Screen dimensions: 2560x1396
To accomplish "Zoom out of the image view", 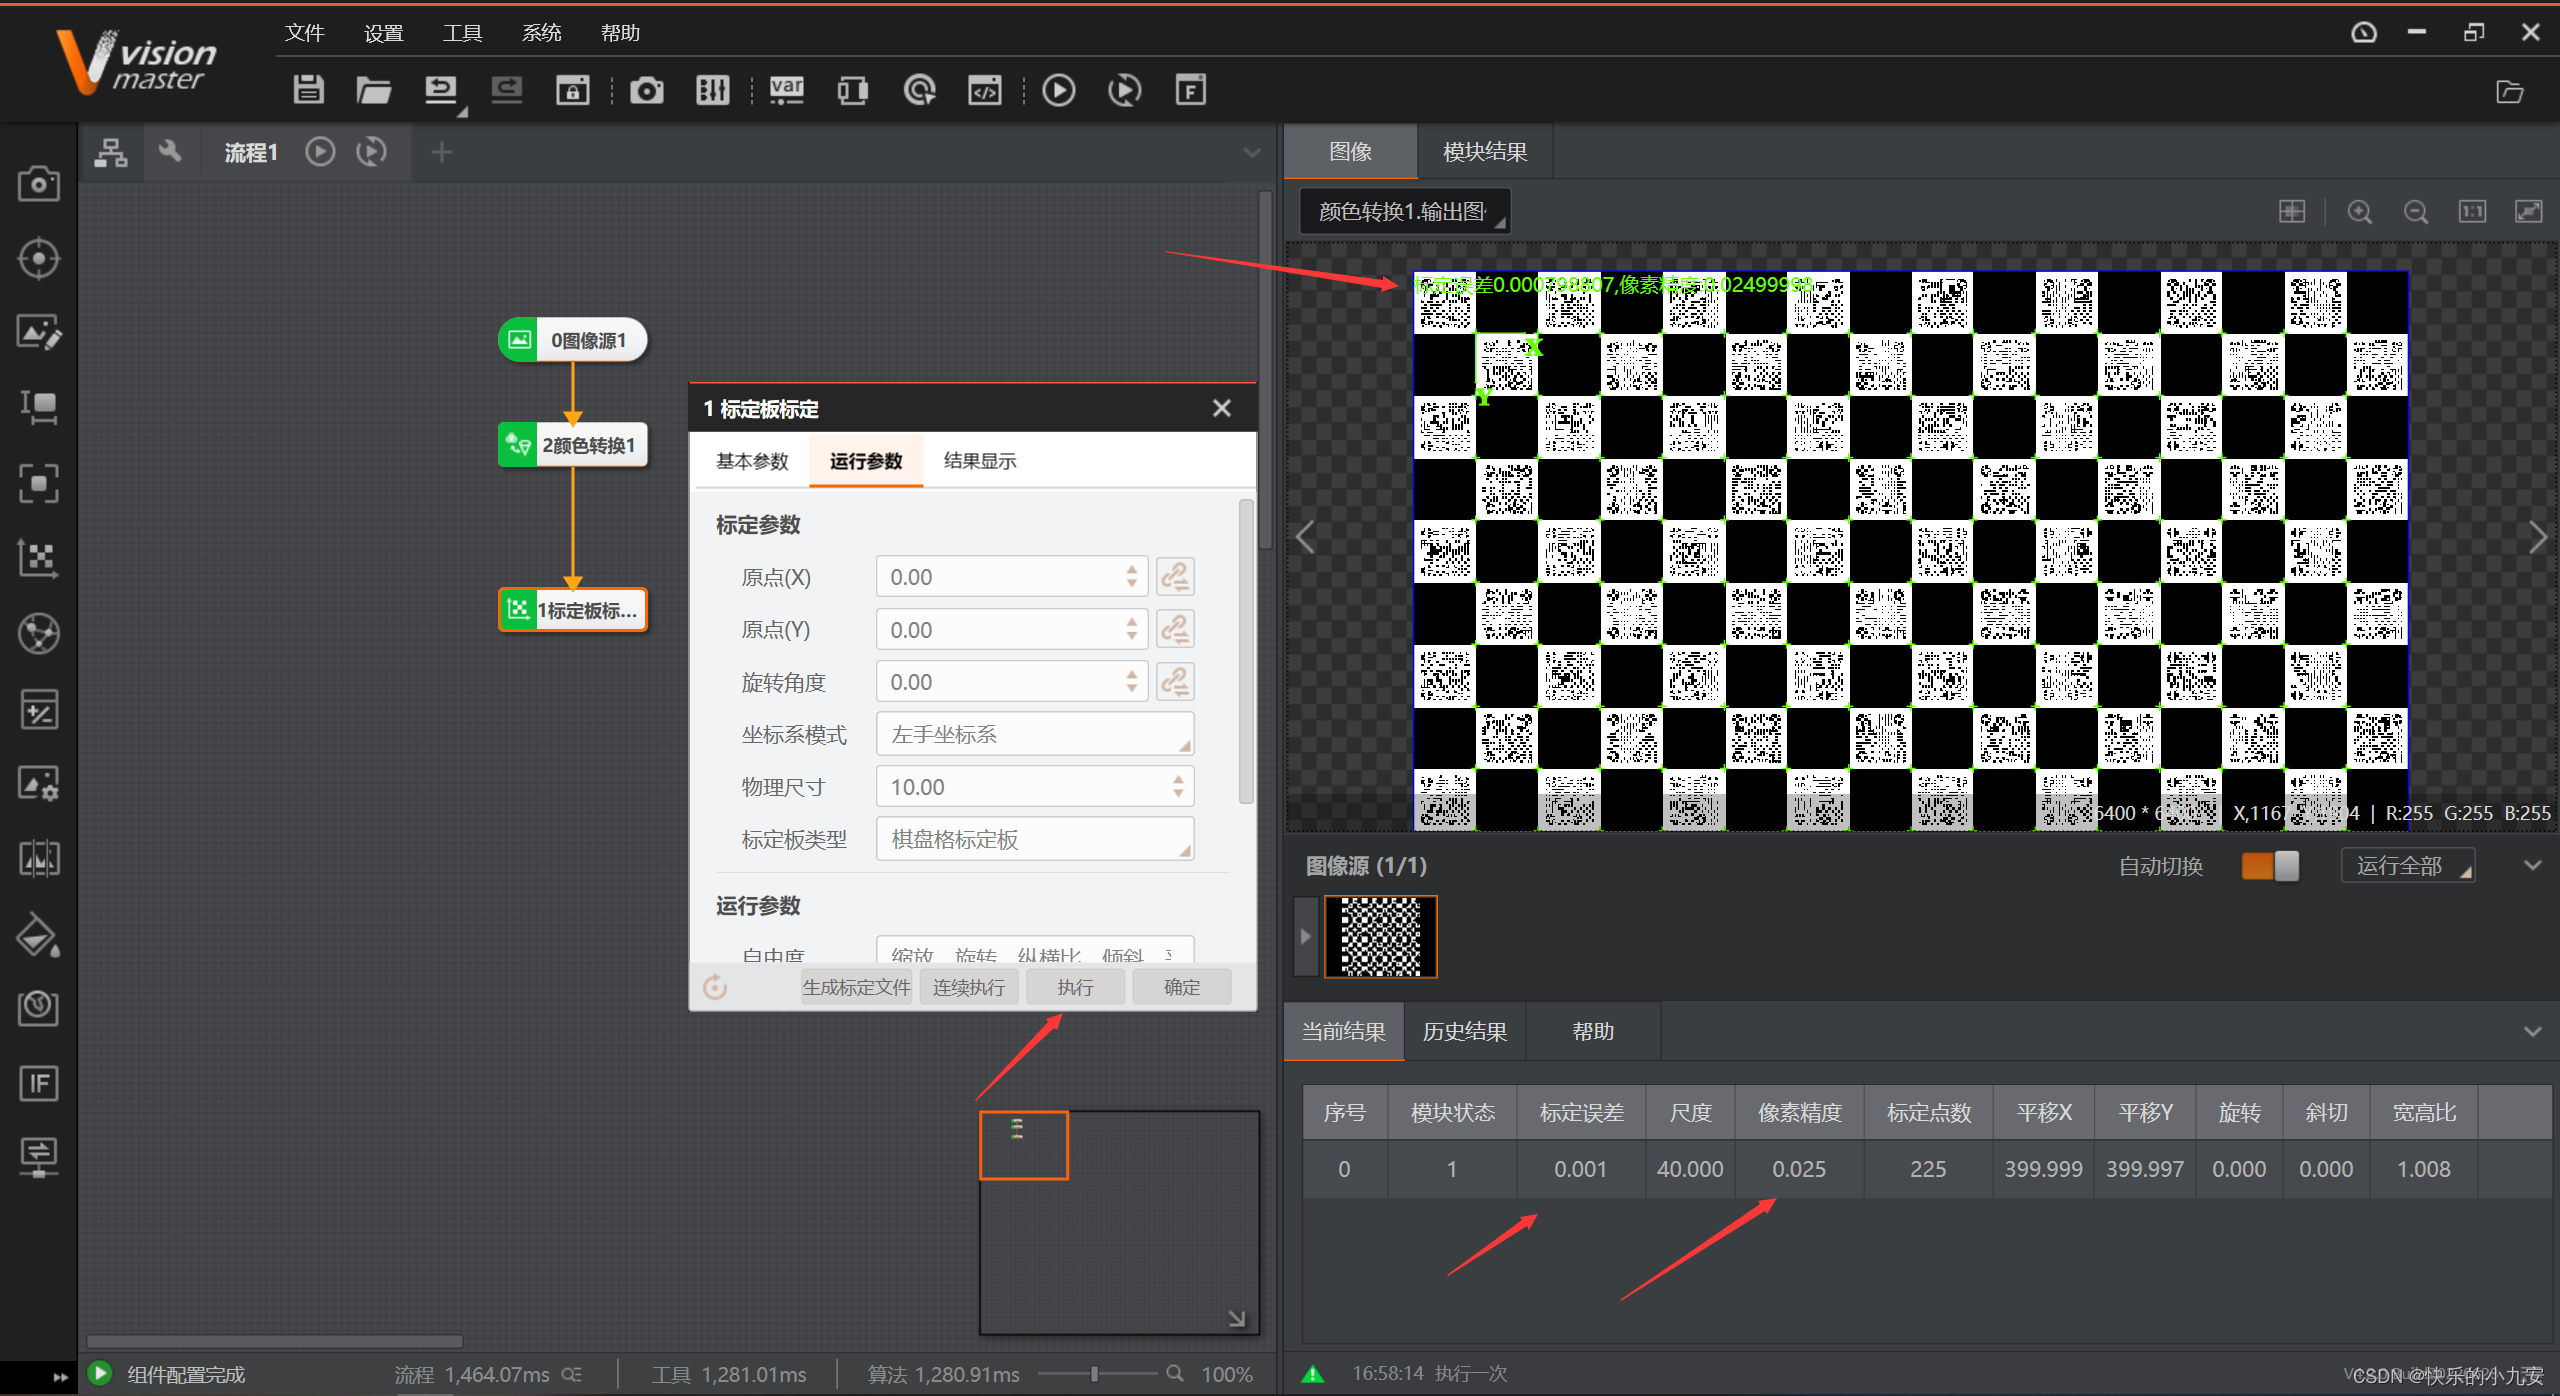I will (2416, 212).
